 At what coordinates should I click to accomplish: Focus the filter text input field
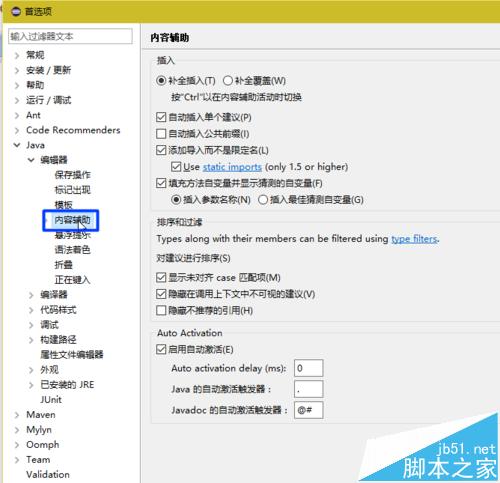[70, 36]
